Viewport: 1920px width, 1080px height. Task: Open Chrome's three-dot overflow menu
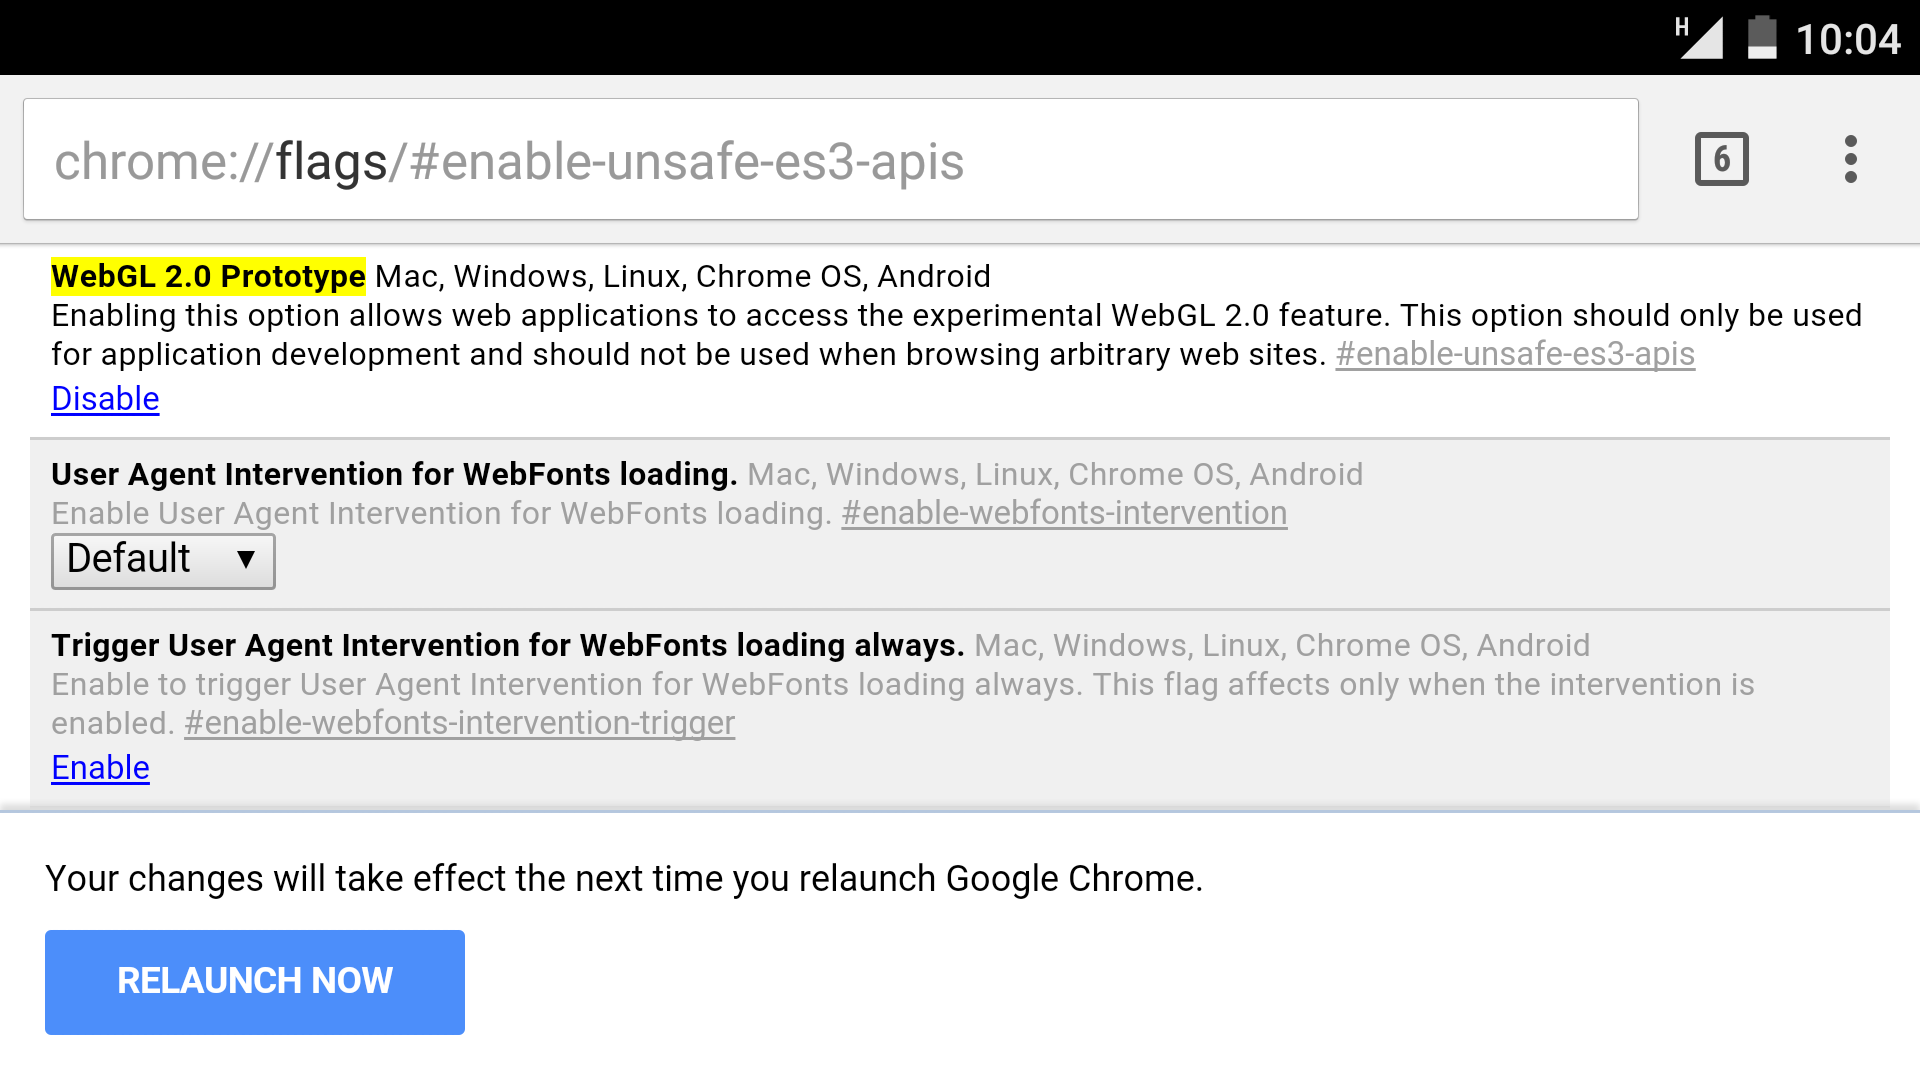tap(1850, 159)
